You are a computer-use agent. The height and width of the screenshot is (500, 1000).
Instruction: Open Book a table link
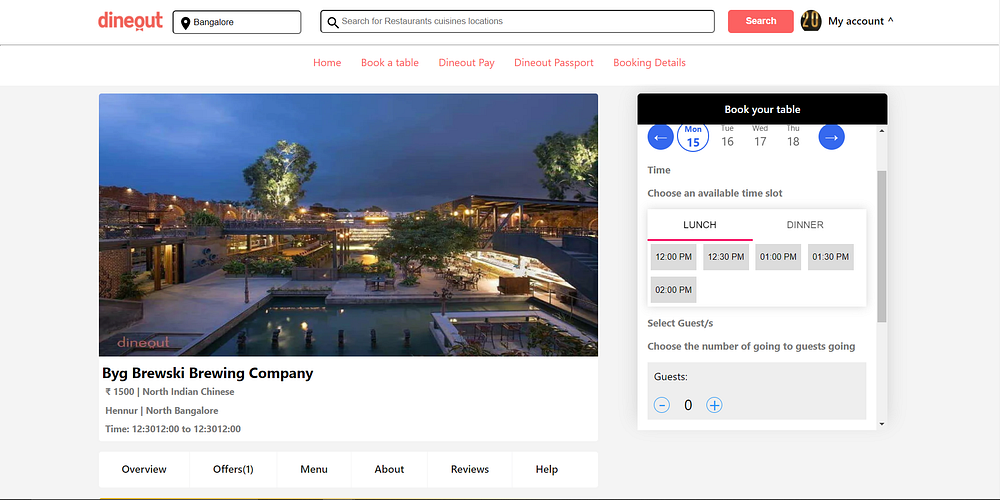pyautogui.click(x=390, y=62)
